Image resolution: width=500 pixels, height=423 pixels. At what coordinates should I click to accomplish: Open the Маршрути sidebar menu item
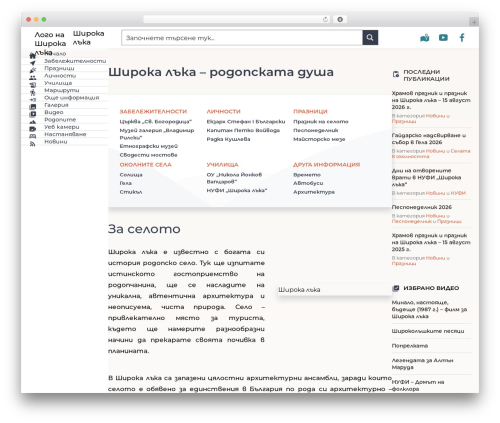point(62,90)
